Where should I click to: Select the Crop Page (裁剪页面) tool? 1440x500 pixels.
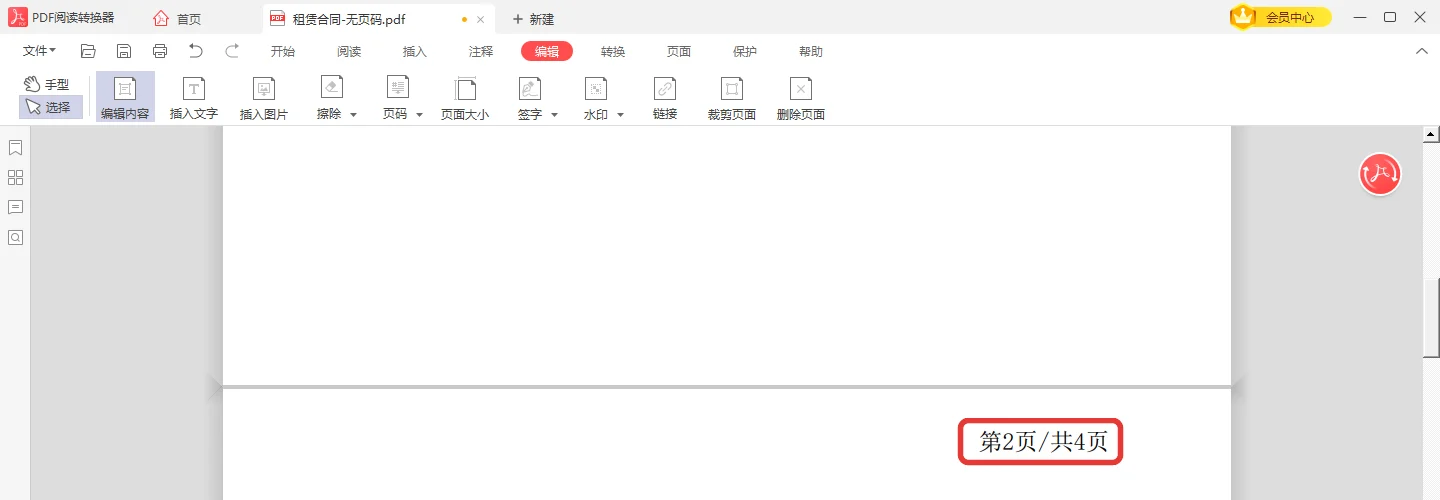(732, 97)
